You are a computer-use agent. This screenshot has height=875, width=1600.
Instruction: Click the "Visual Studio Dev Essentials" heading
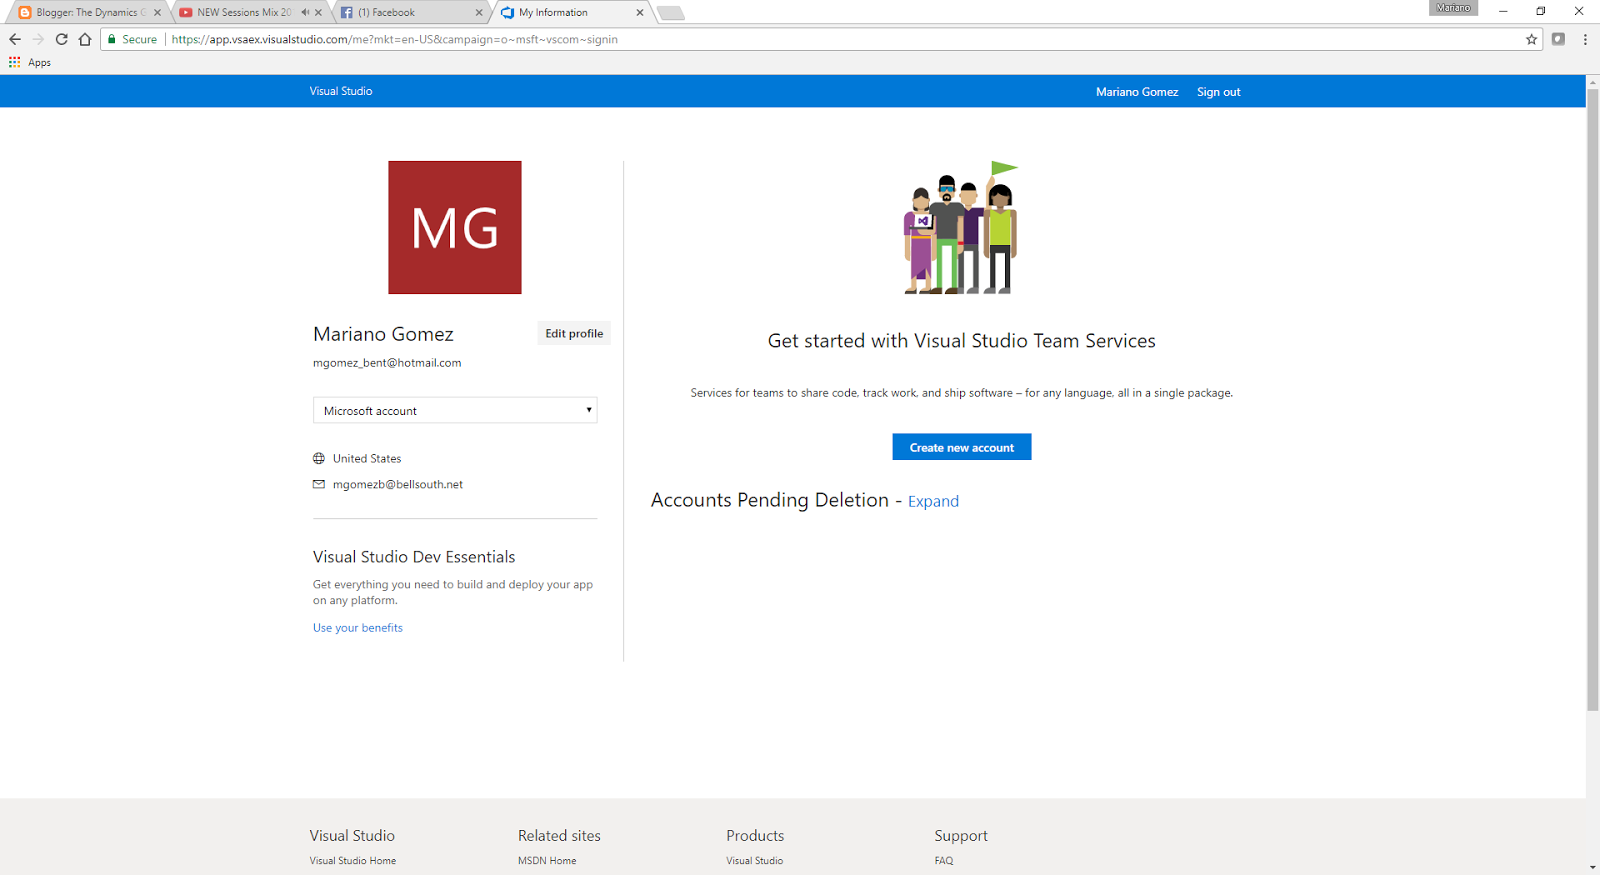click(414, 557)
